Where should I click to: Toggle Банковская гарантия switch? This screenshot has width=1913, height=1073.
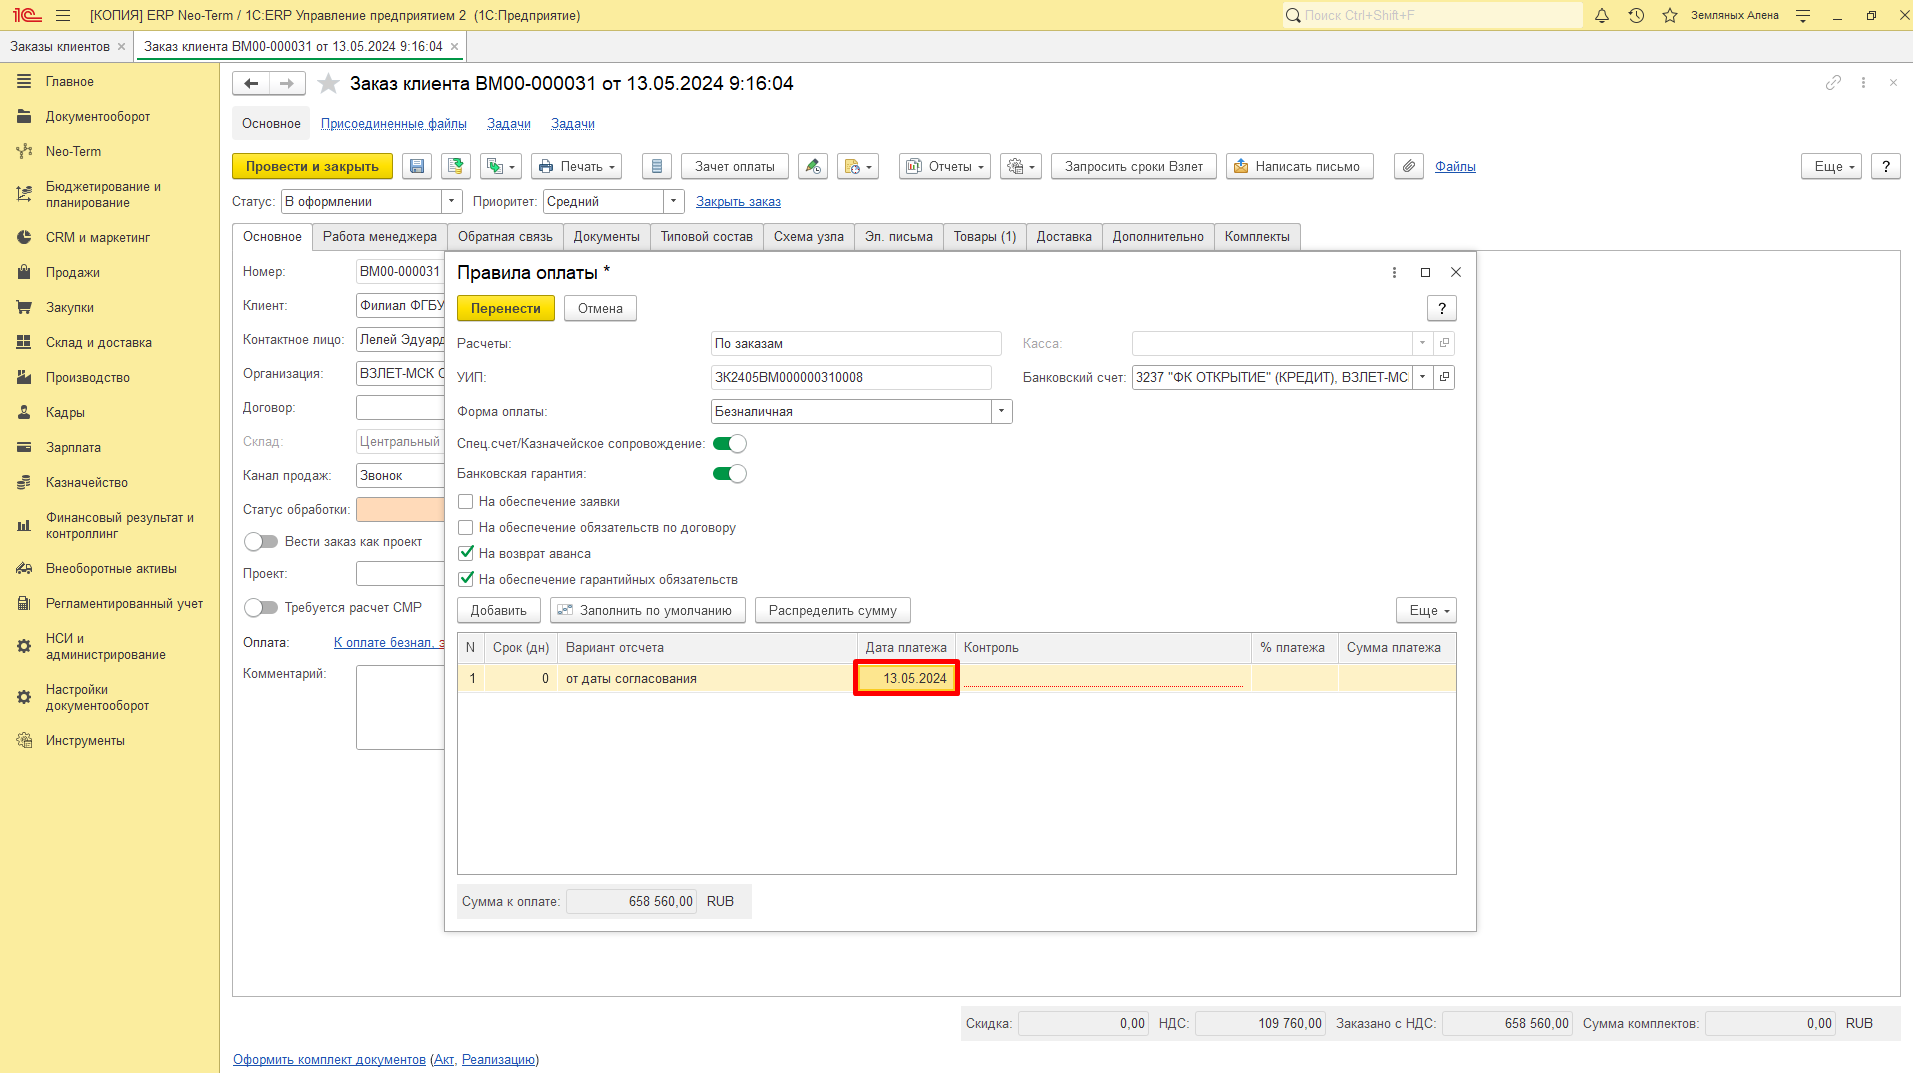pyautogui.click(x=729, y=474)
